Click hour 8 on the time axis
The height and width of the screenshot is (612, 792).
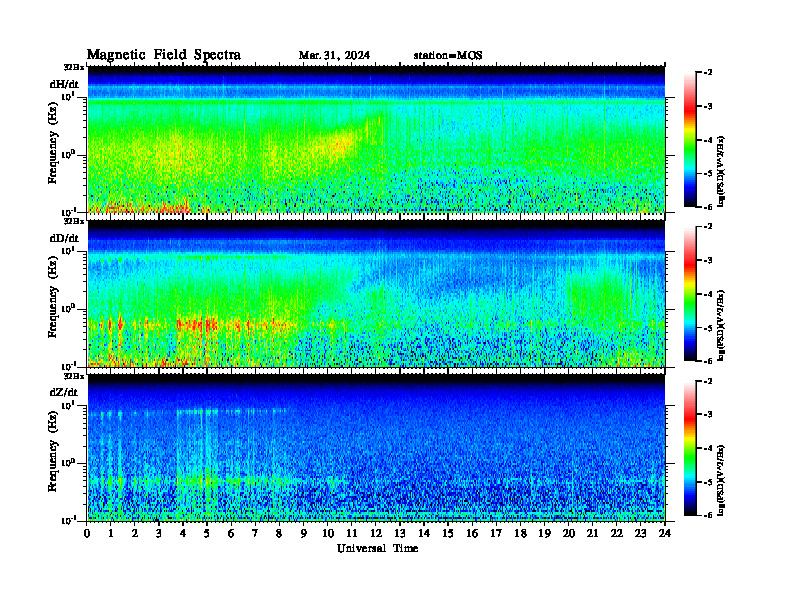(279, 534)
